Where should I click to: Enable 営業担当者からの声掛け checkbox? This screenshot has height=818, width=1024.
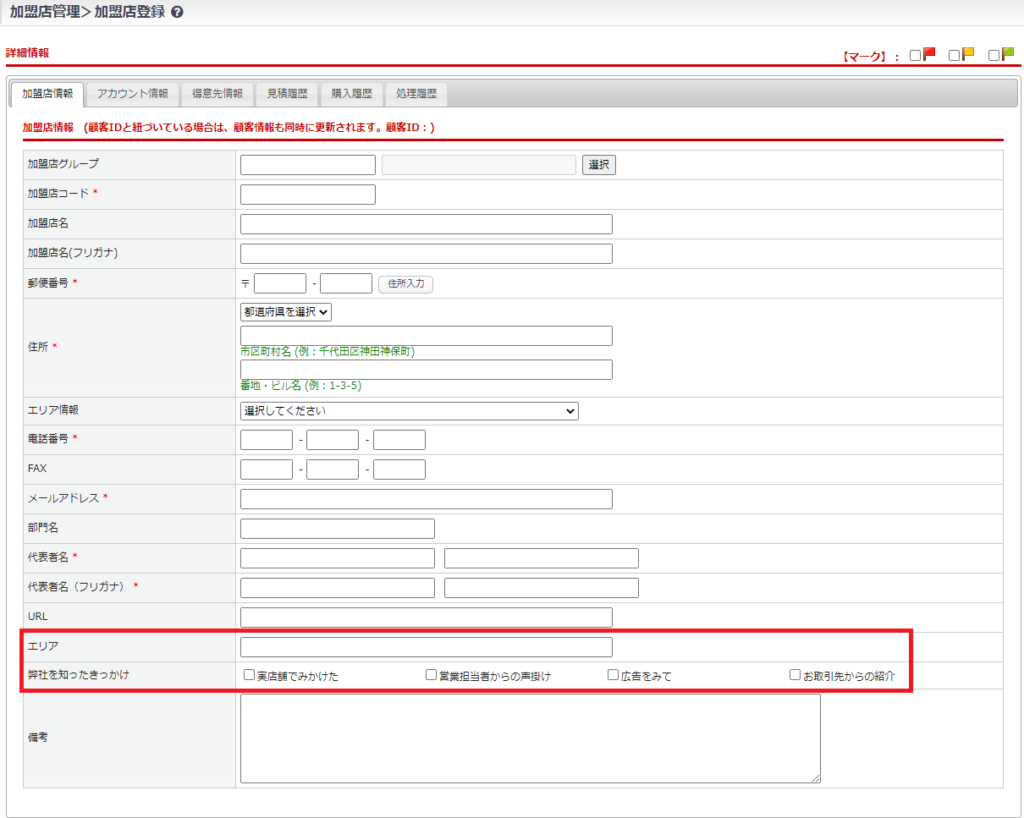coord(431,675)
